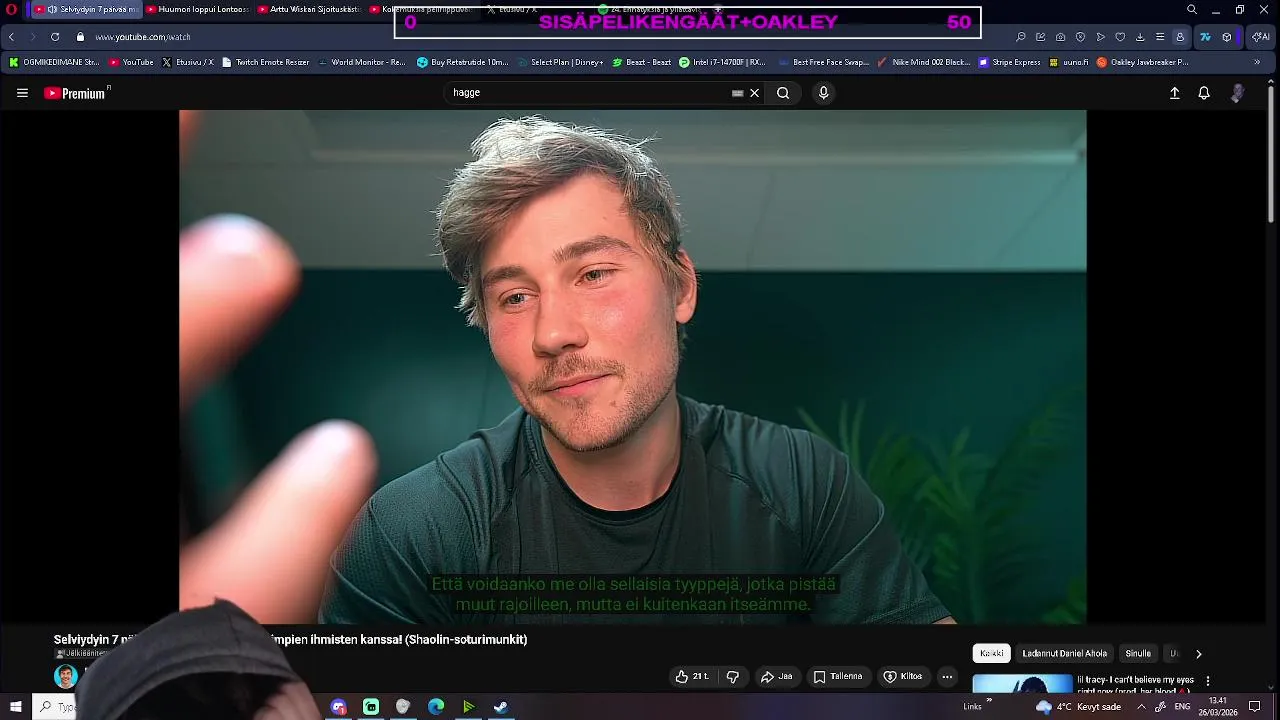The width and height of the screenshot is (1280, 720).
Task: Open Nike Mind 002 Black bookmark
Action: [923, 62]
